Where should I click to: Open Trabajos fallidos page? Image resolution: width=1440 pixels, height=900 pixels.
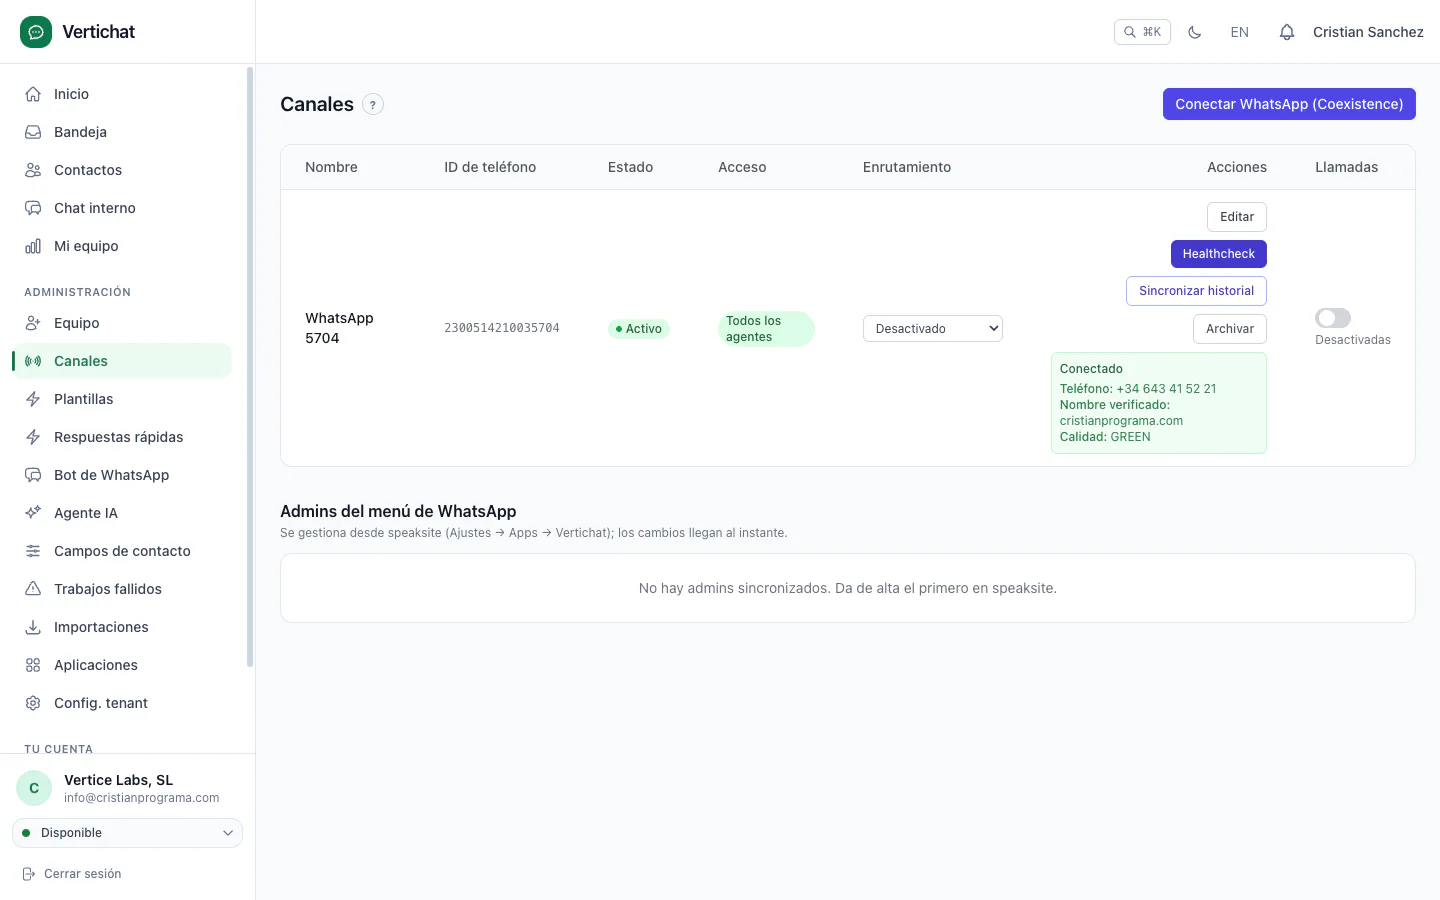pyautogui.click(x=122, y=589)
